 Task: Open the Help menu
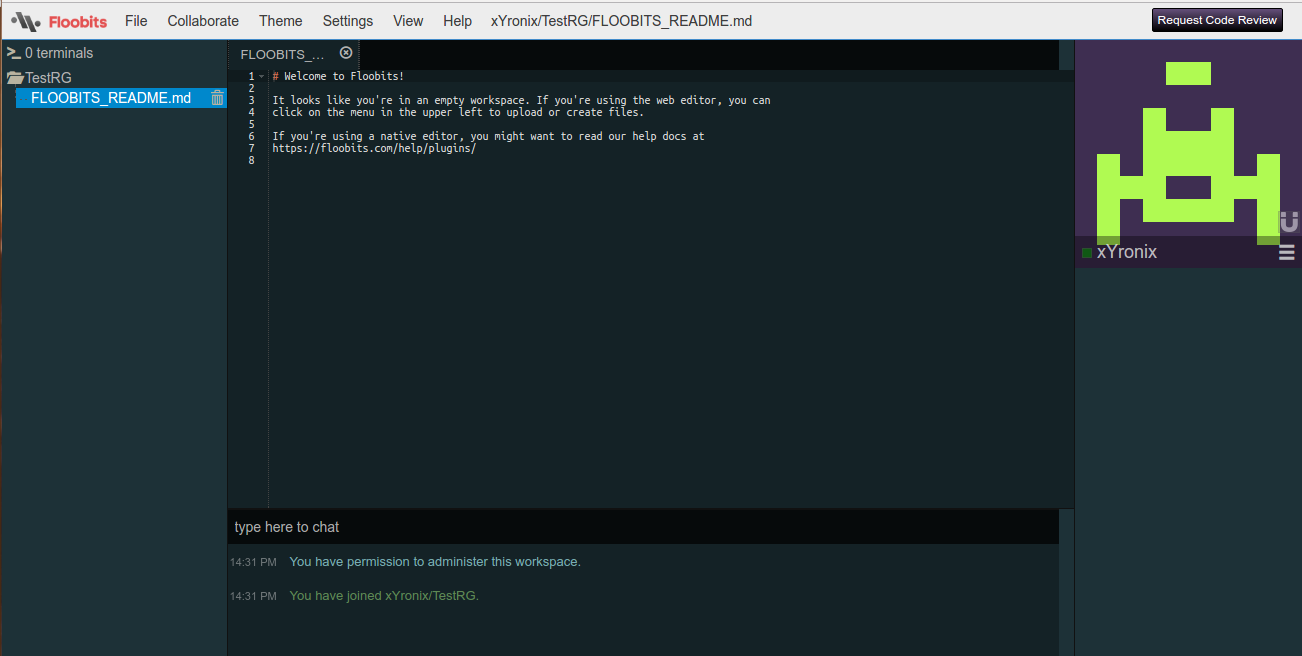pos(457,21)
